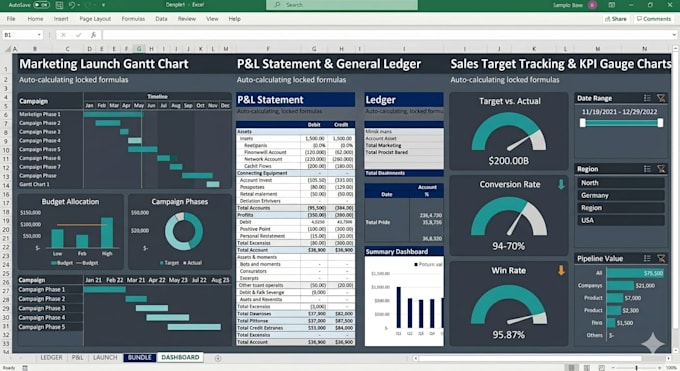
Task: Click the zoom in plus icon
Action: point(660,368)
